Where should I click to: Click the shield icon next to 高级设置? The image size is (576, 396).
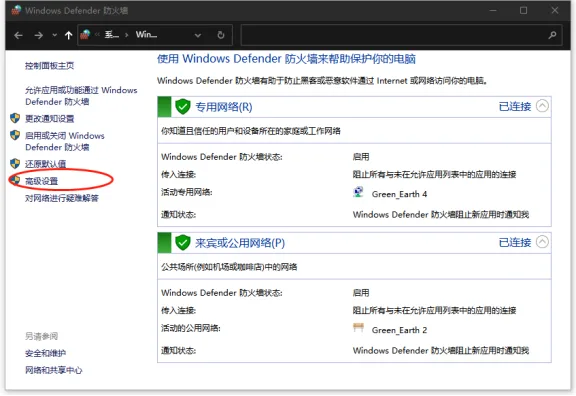[x=15, y=180]
